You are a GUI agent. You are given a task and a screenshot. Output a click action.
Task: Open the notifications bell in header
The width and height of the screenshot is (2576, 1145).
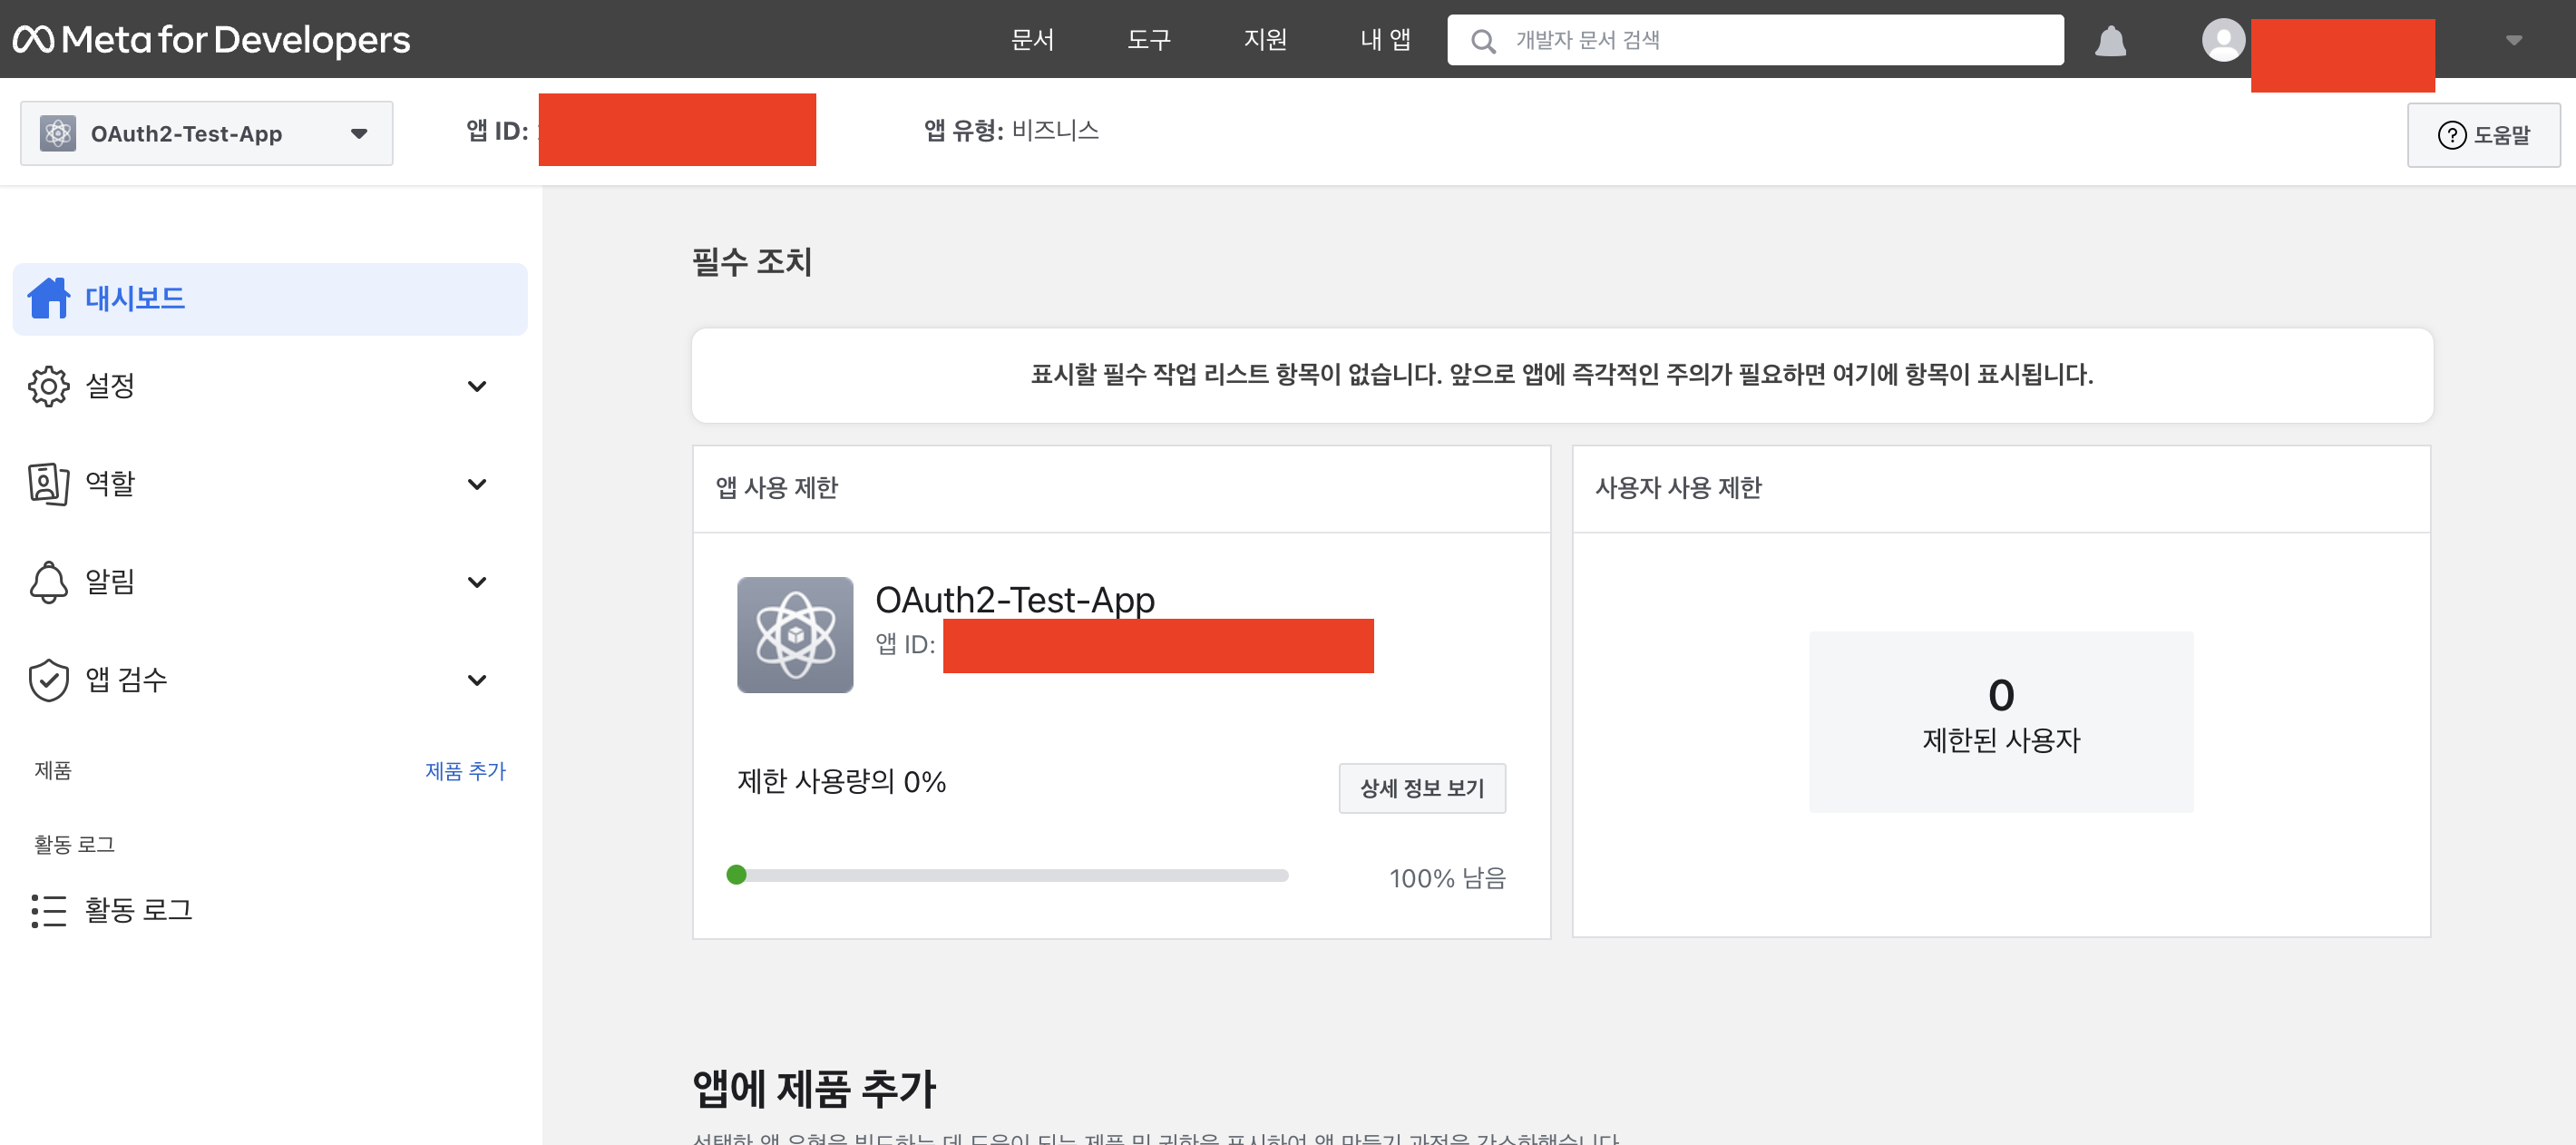click(2110, 41)
